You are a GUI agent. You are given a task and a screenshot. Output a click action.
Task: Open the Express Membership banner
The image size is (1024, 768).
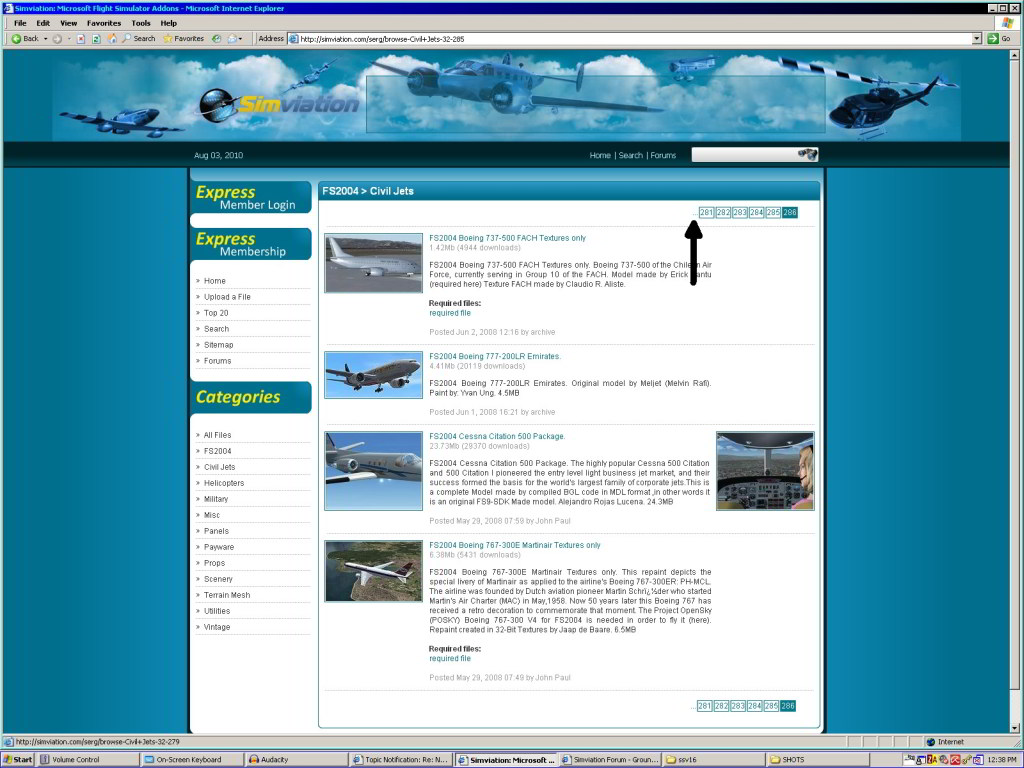coord(251,244)
